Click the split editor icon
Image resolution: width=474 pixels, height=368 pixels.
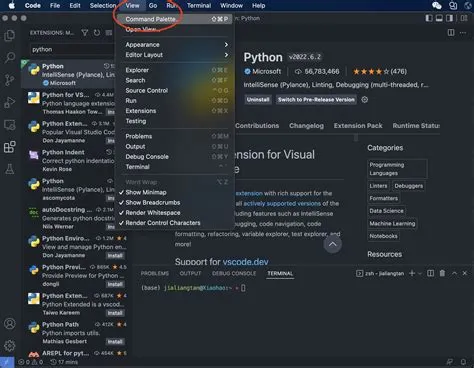pyautogui.click(x=451, y=33)
